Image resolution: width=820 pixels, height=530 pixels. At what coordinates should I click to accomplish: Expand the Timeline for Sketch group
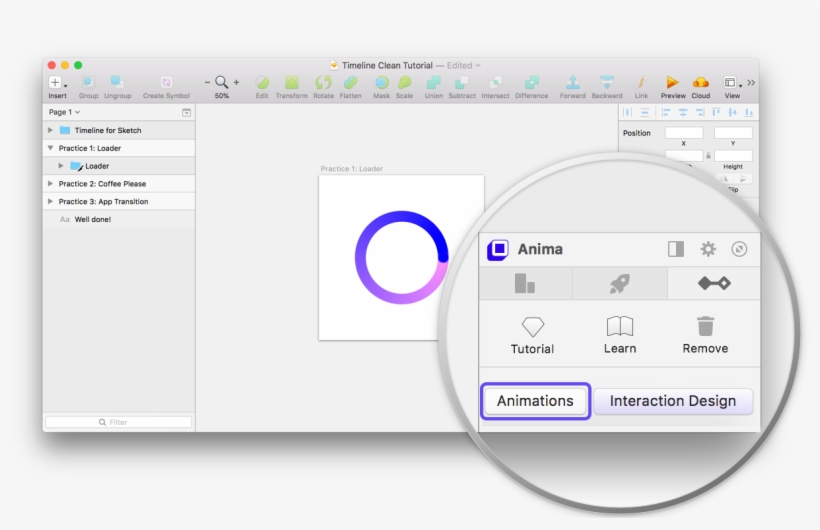(50, 130)
